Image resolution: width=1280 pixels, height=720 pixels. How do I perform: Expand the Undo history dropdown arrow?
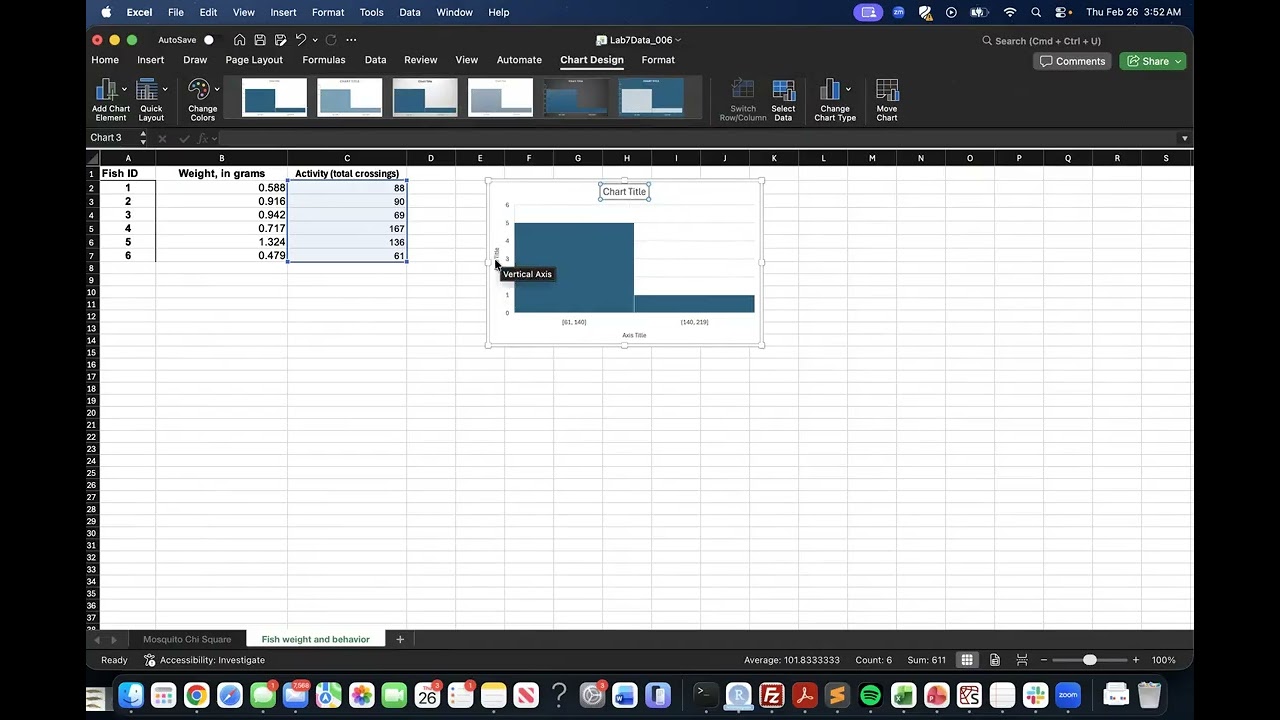315,40
